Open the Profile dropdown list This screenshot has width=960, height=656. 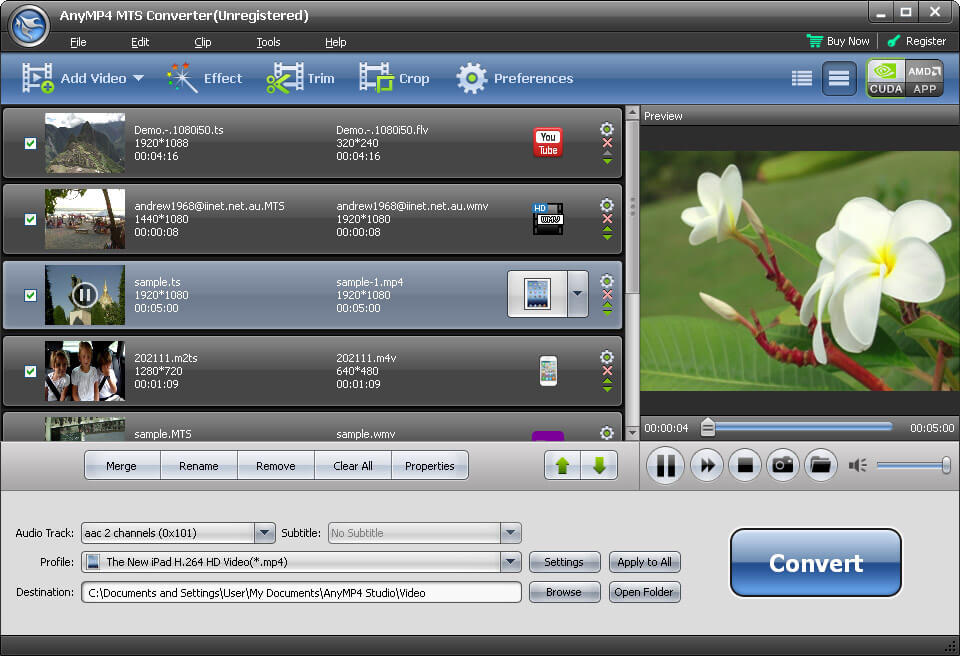pos(511,562)
